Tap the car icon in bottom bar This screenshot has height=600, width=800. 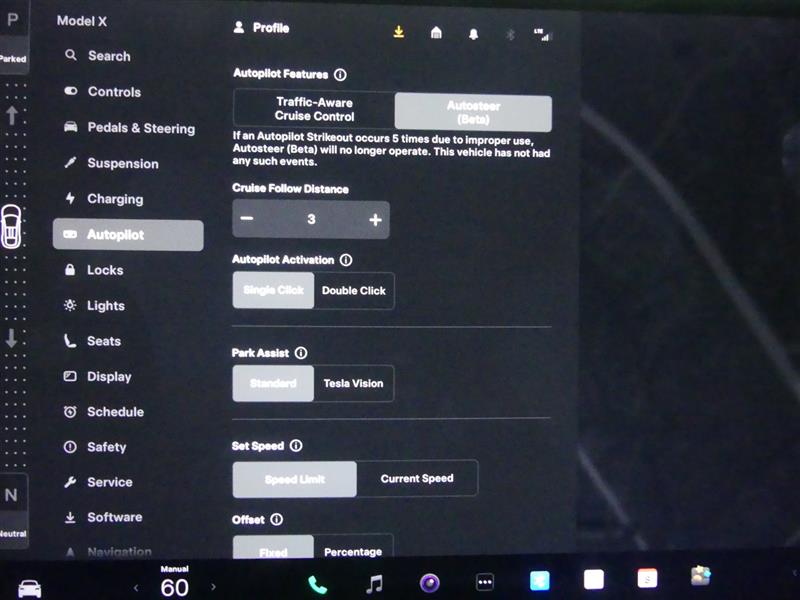click(30, 588)
